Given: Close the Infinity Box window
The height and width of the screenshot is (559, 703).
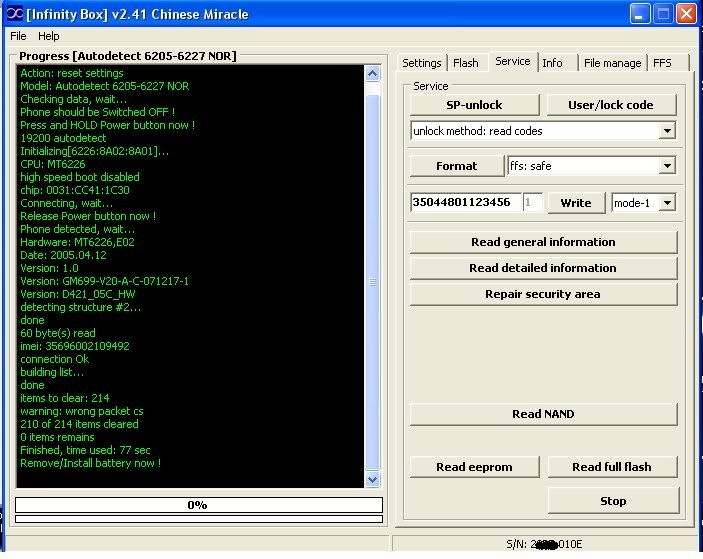Looking at the screenshot, I should pos(686,13).
